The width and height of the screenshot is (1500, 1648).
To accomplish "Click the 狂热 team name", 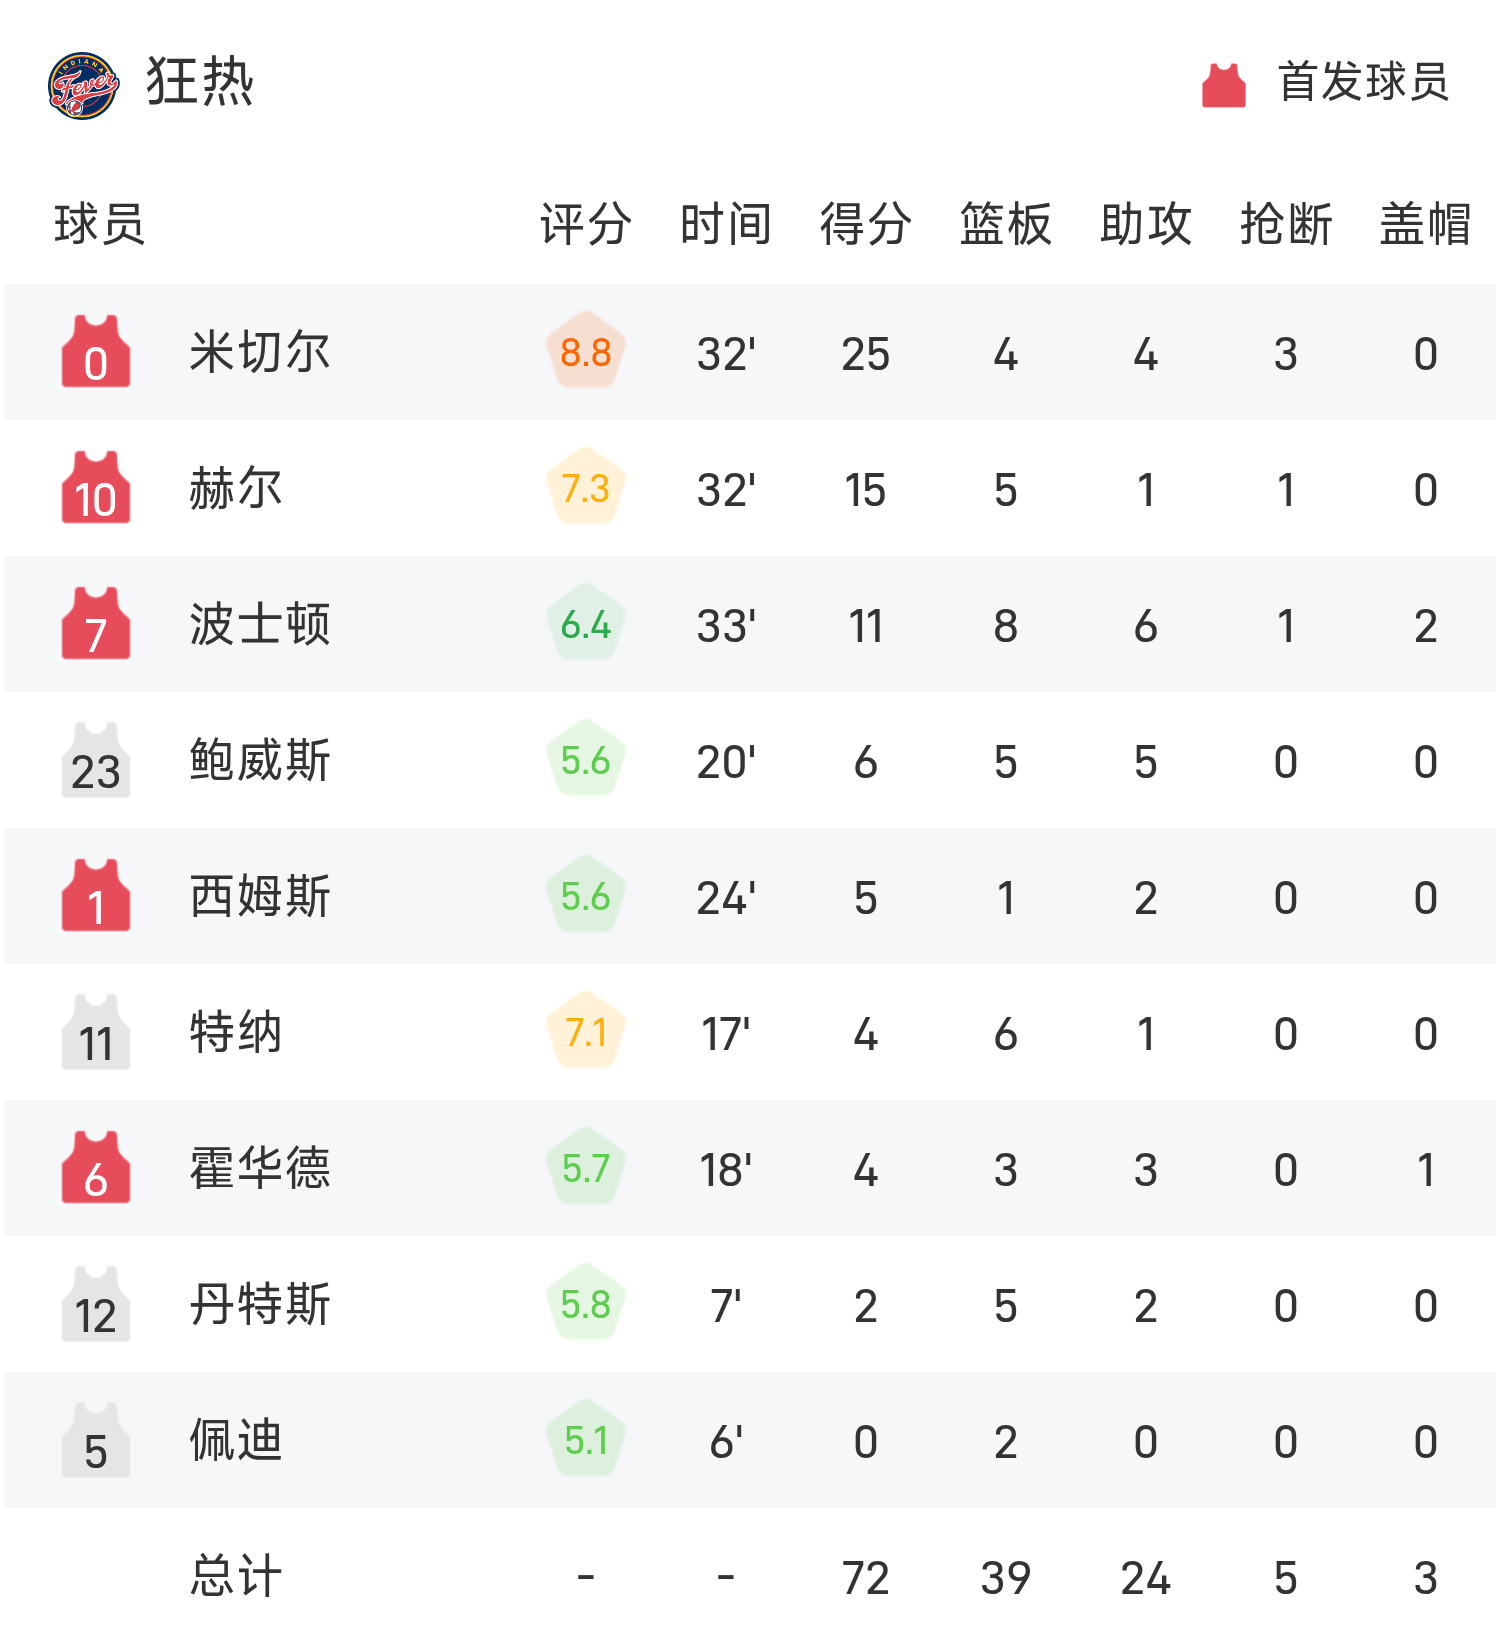I will (x=200, y=82).
